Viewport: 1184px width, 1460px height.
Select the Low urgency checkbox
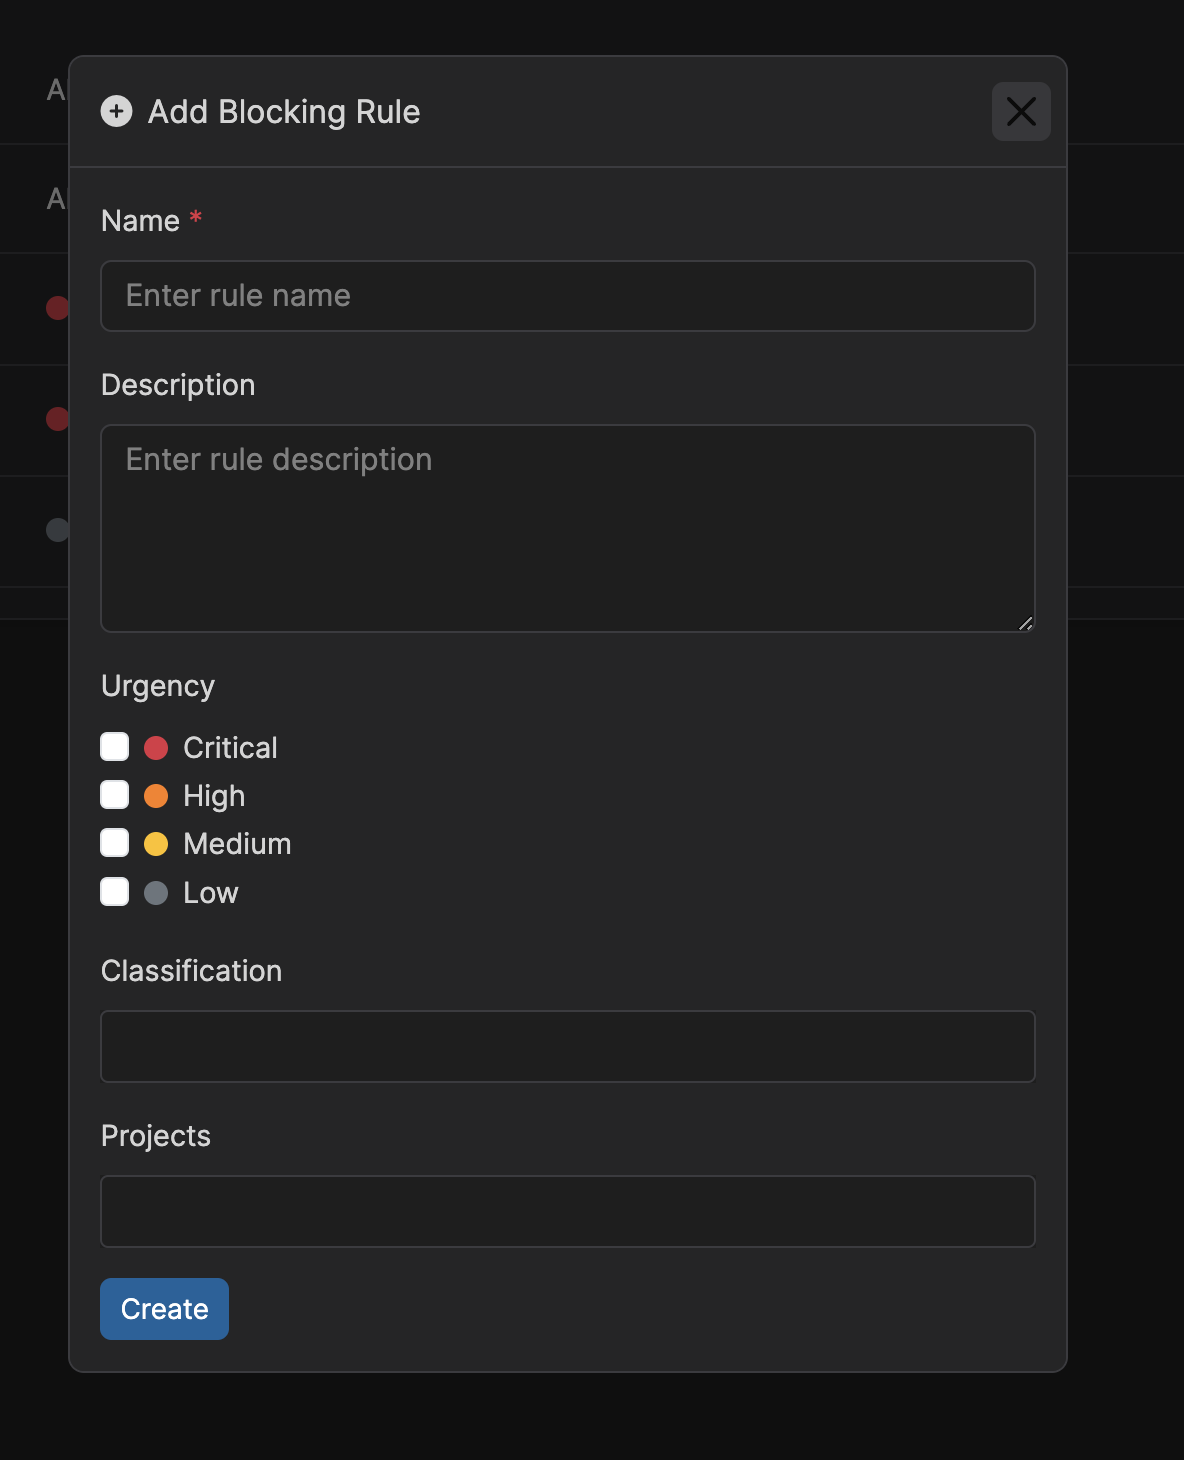(115, 892)
